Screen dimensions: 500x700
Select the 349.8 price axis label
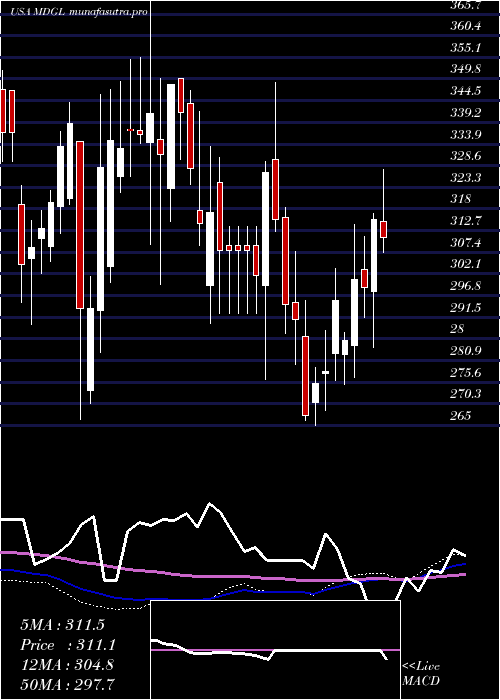pos(466,69)
